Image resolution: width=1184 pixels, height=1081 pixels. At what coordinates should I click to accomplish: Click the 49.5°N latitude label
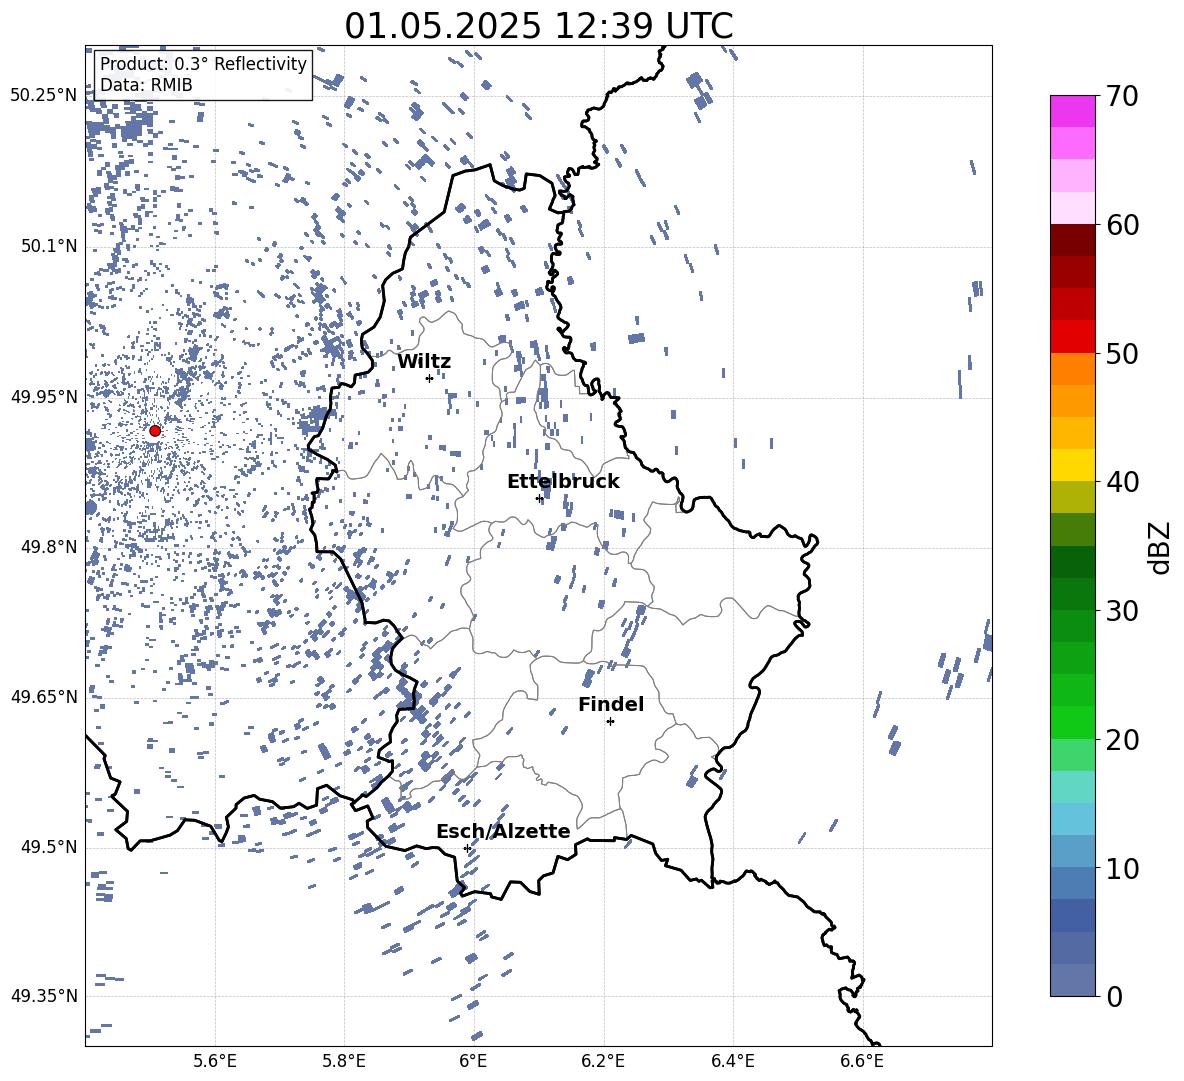coord(49,846)
